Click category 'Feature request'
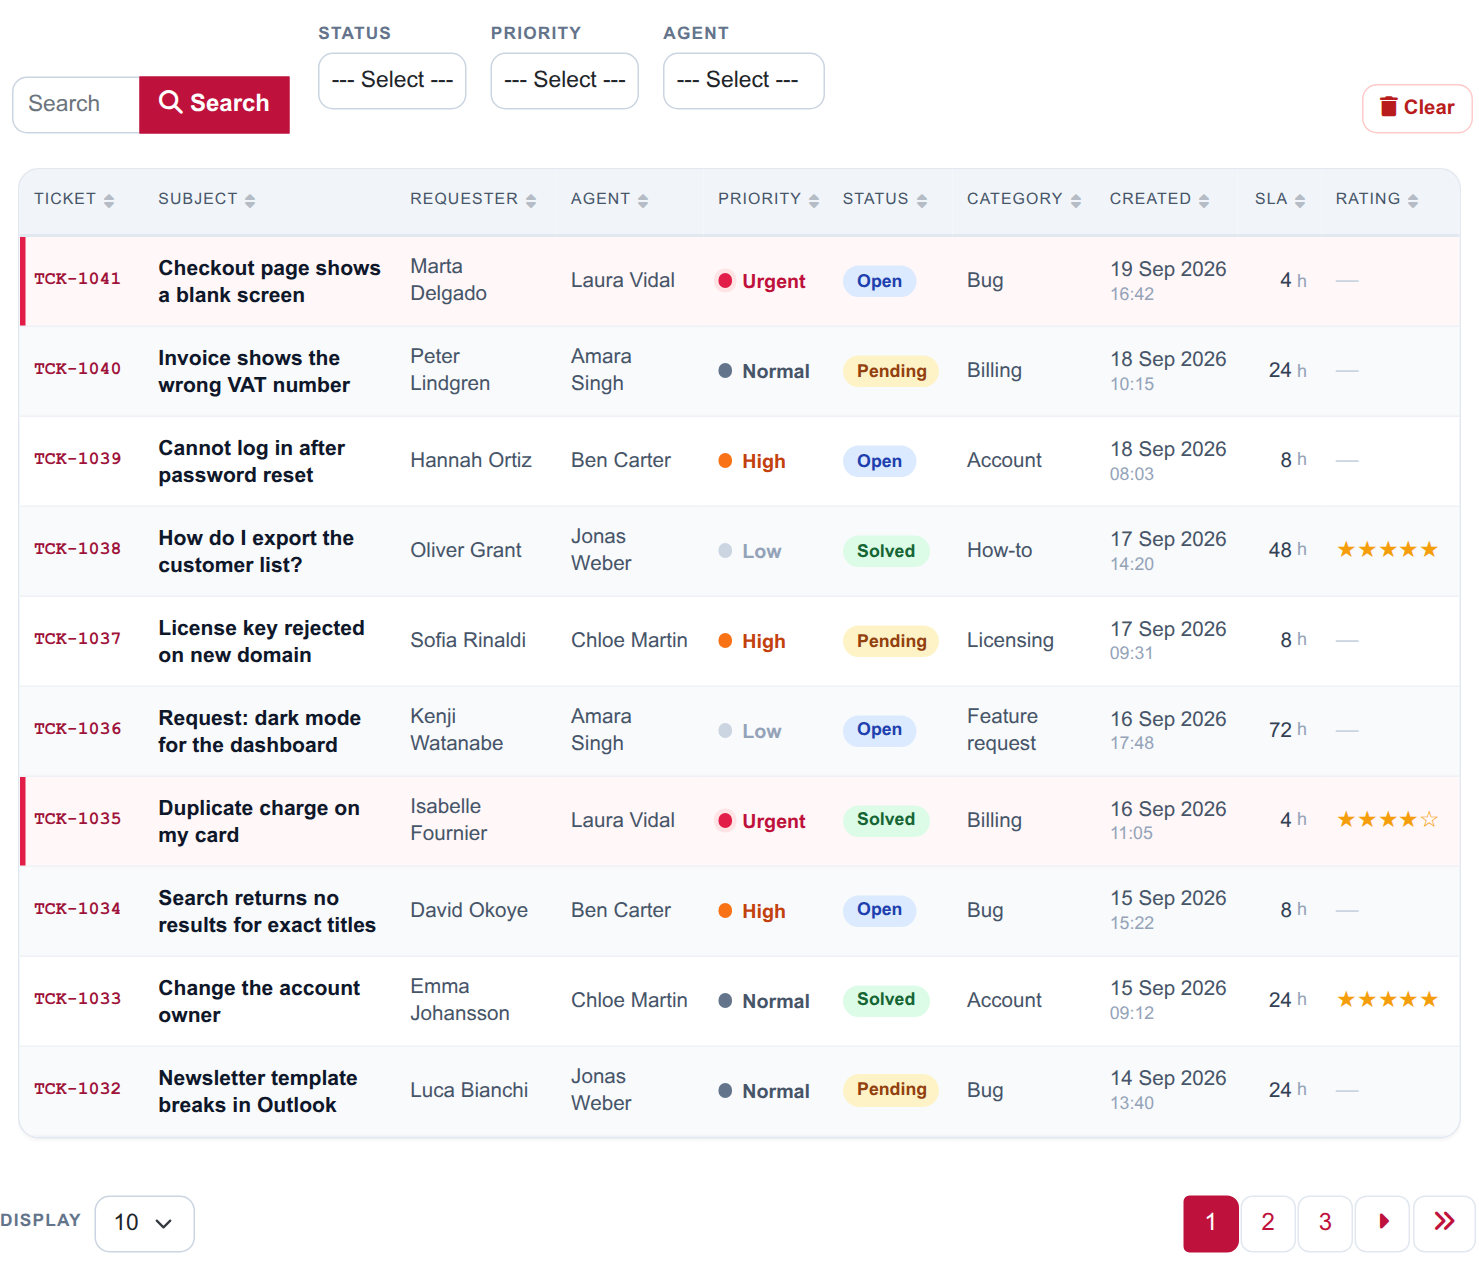1479x1268 pixels. point(1002,730)
